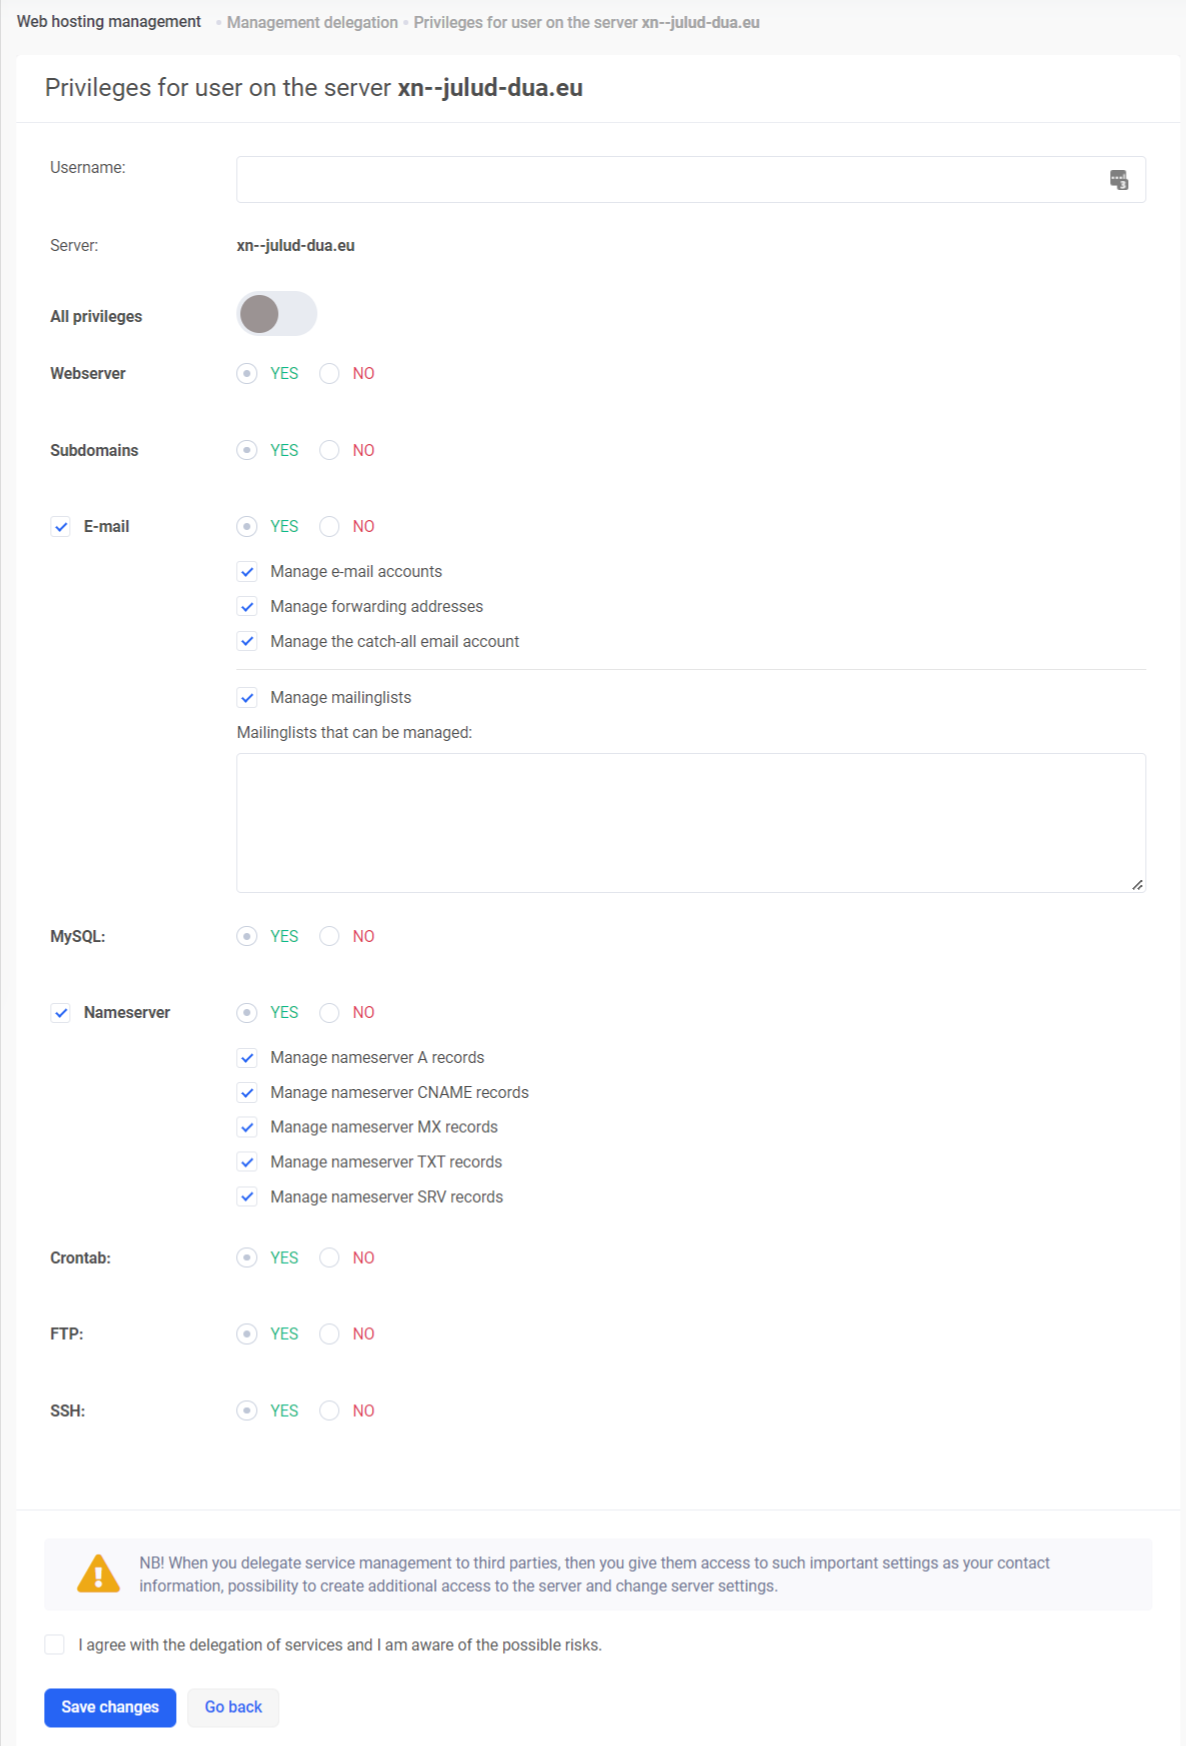Image resolution: width=1186 pixels, height=1746 pixels.
Task: Agree to the delegation risks checkbox
Action: pyautogui.click(x=55, y=1645)
